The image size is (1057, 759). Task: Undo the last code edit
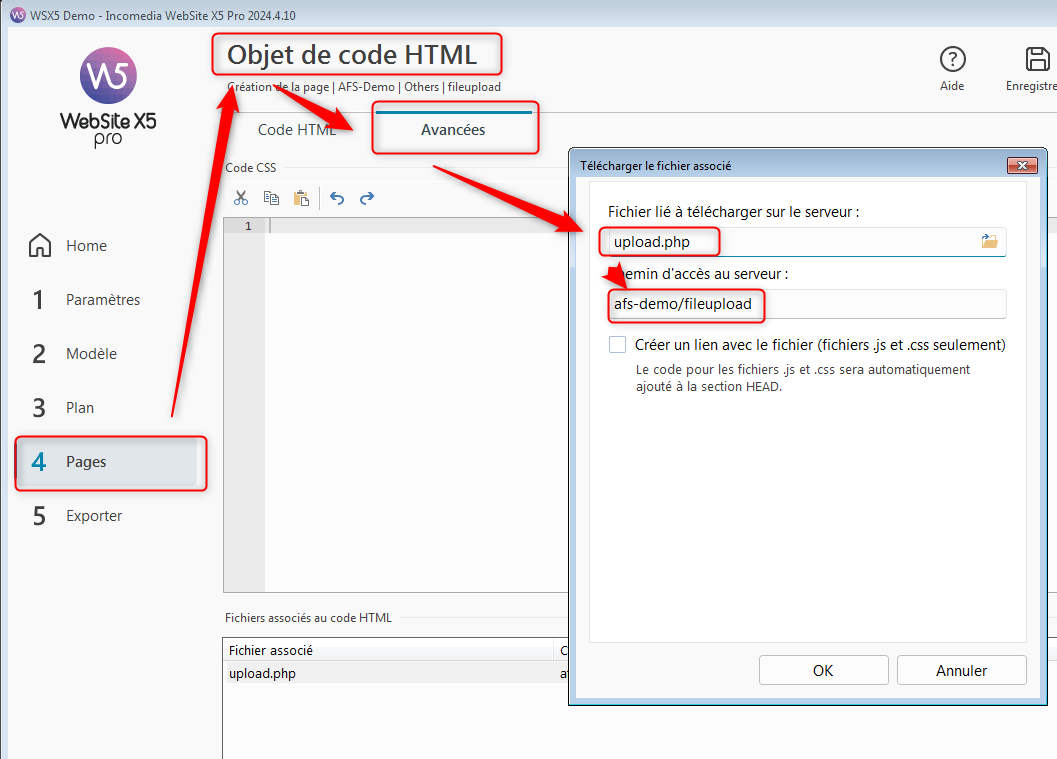click(337, 198)
